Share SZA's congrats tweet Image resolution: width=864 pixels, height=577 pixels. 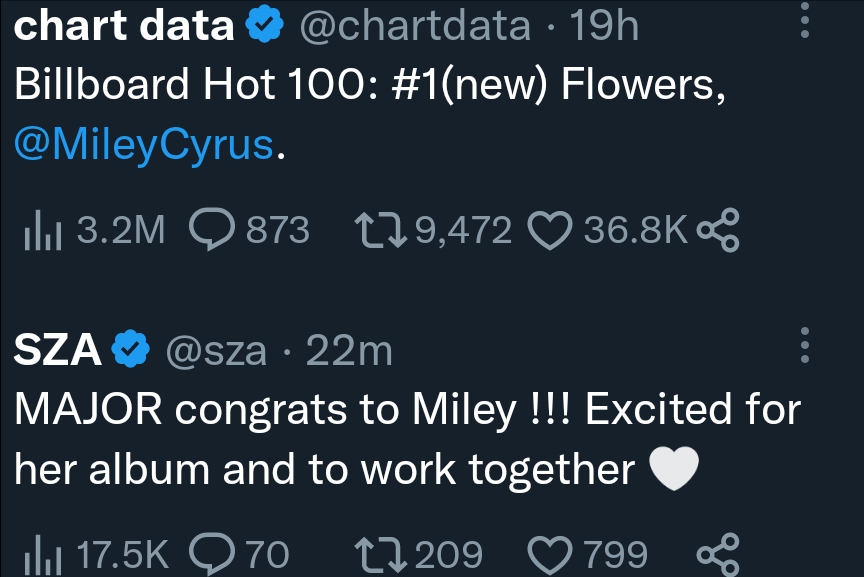tap(717, 554)
